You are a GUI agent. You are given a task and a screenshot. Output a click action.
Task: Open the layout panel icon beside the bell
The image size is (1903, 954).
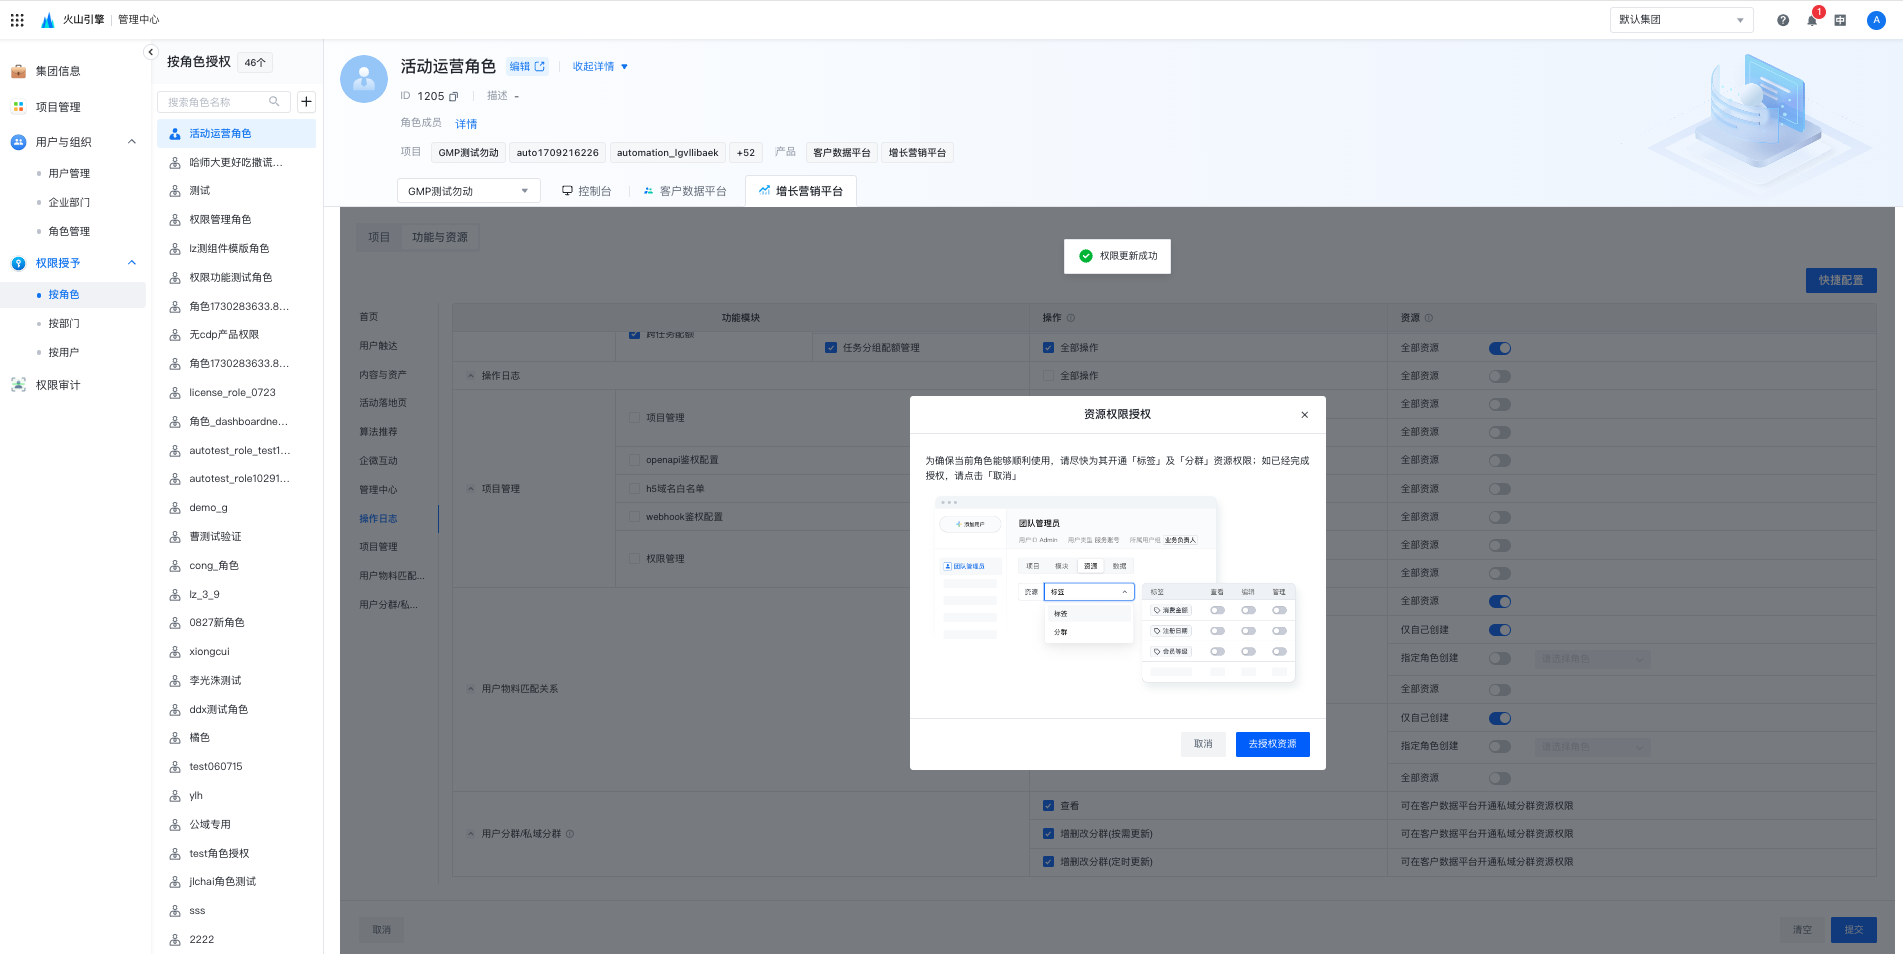pos(1840,20)
